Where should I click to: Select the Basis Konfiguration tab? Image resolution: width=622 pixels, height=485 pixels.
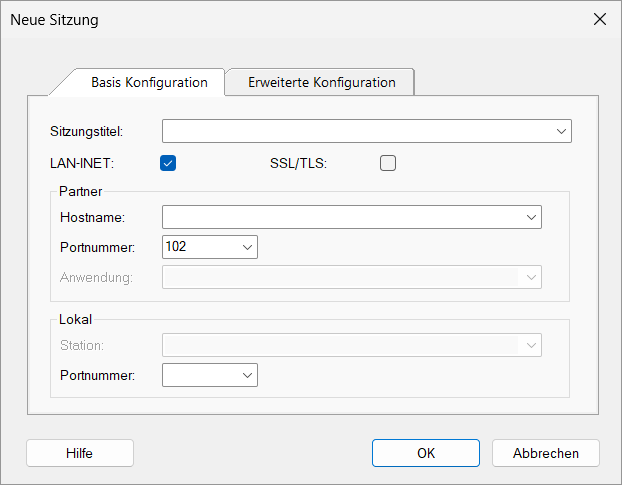pos(149,82)
